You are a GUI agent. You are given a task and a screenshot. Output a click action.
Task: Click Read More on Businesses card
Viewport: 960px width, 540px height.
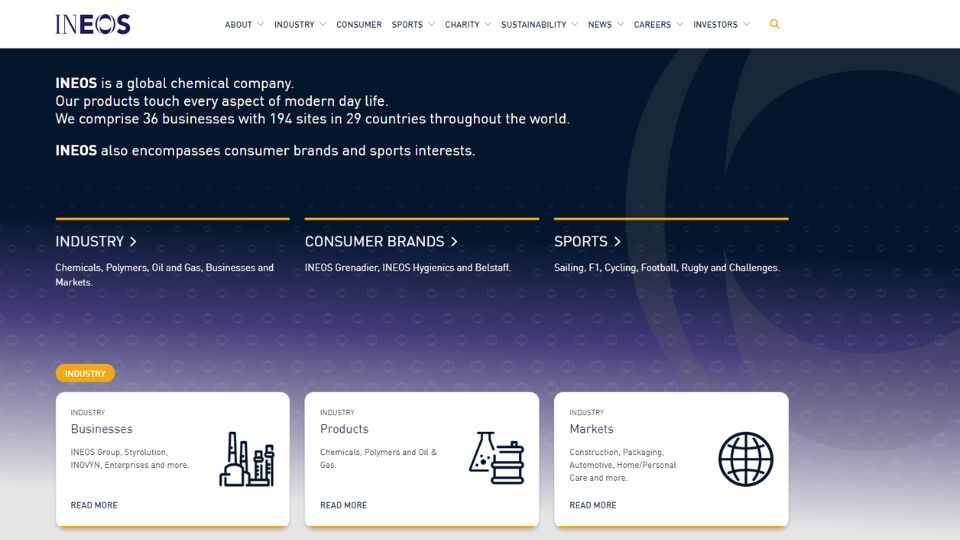(94, 505)
